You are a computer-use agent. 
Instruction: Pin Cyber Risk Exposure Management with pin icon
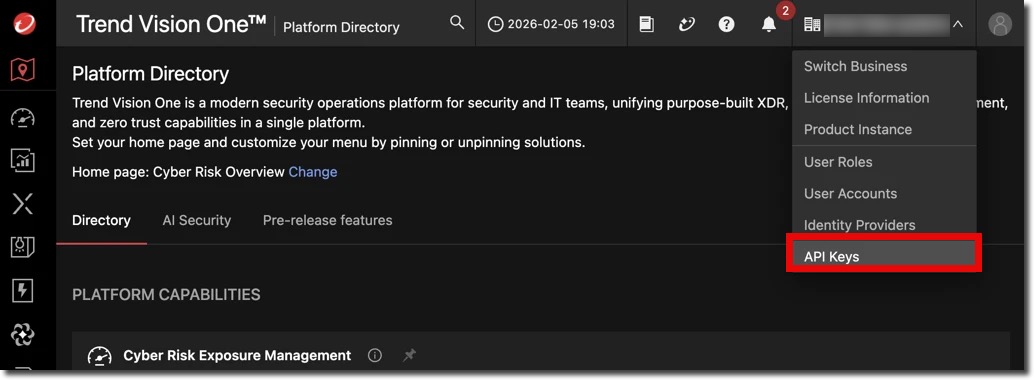[x=410, y=356]
